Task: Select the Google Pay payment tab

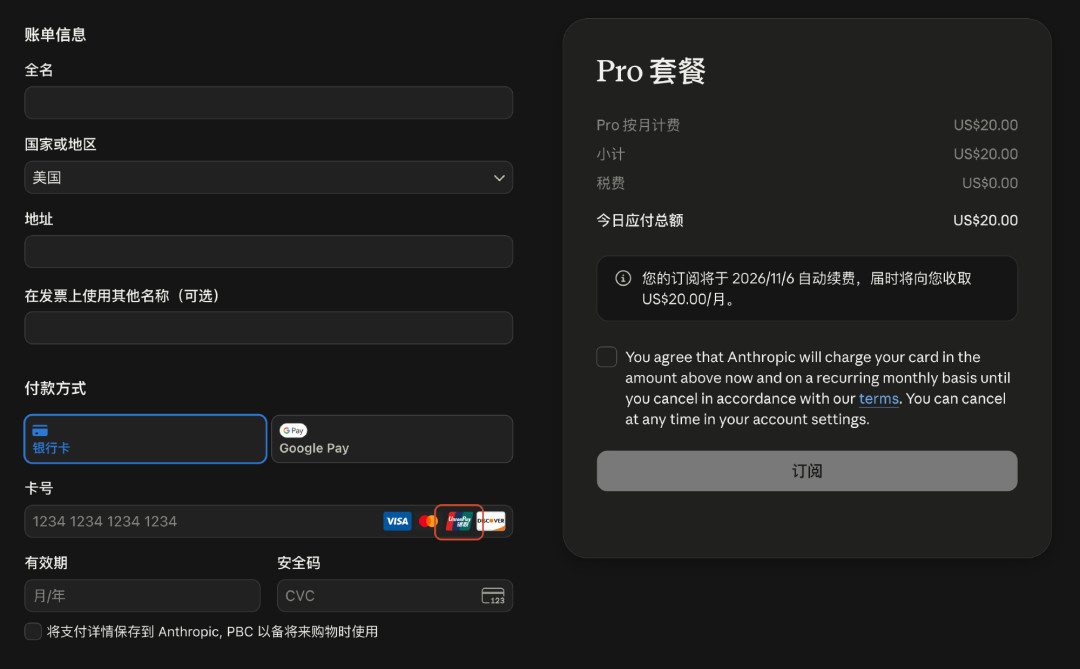Action: [392, 439]
